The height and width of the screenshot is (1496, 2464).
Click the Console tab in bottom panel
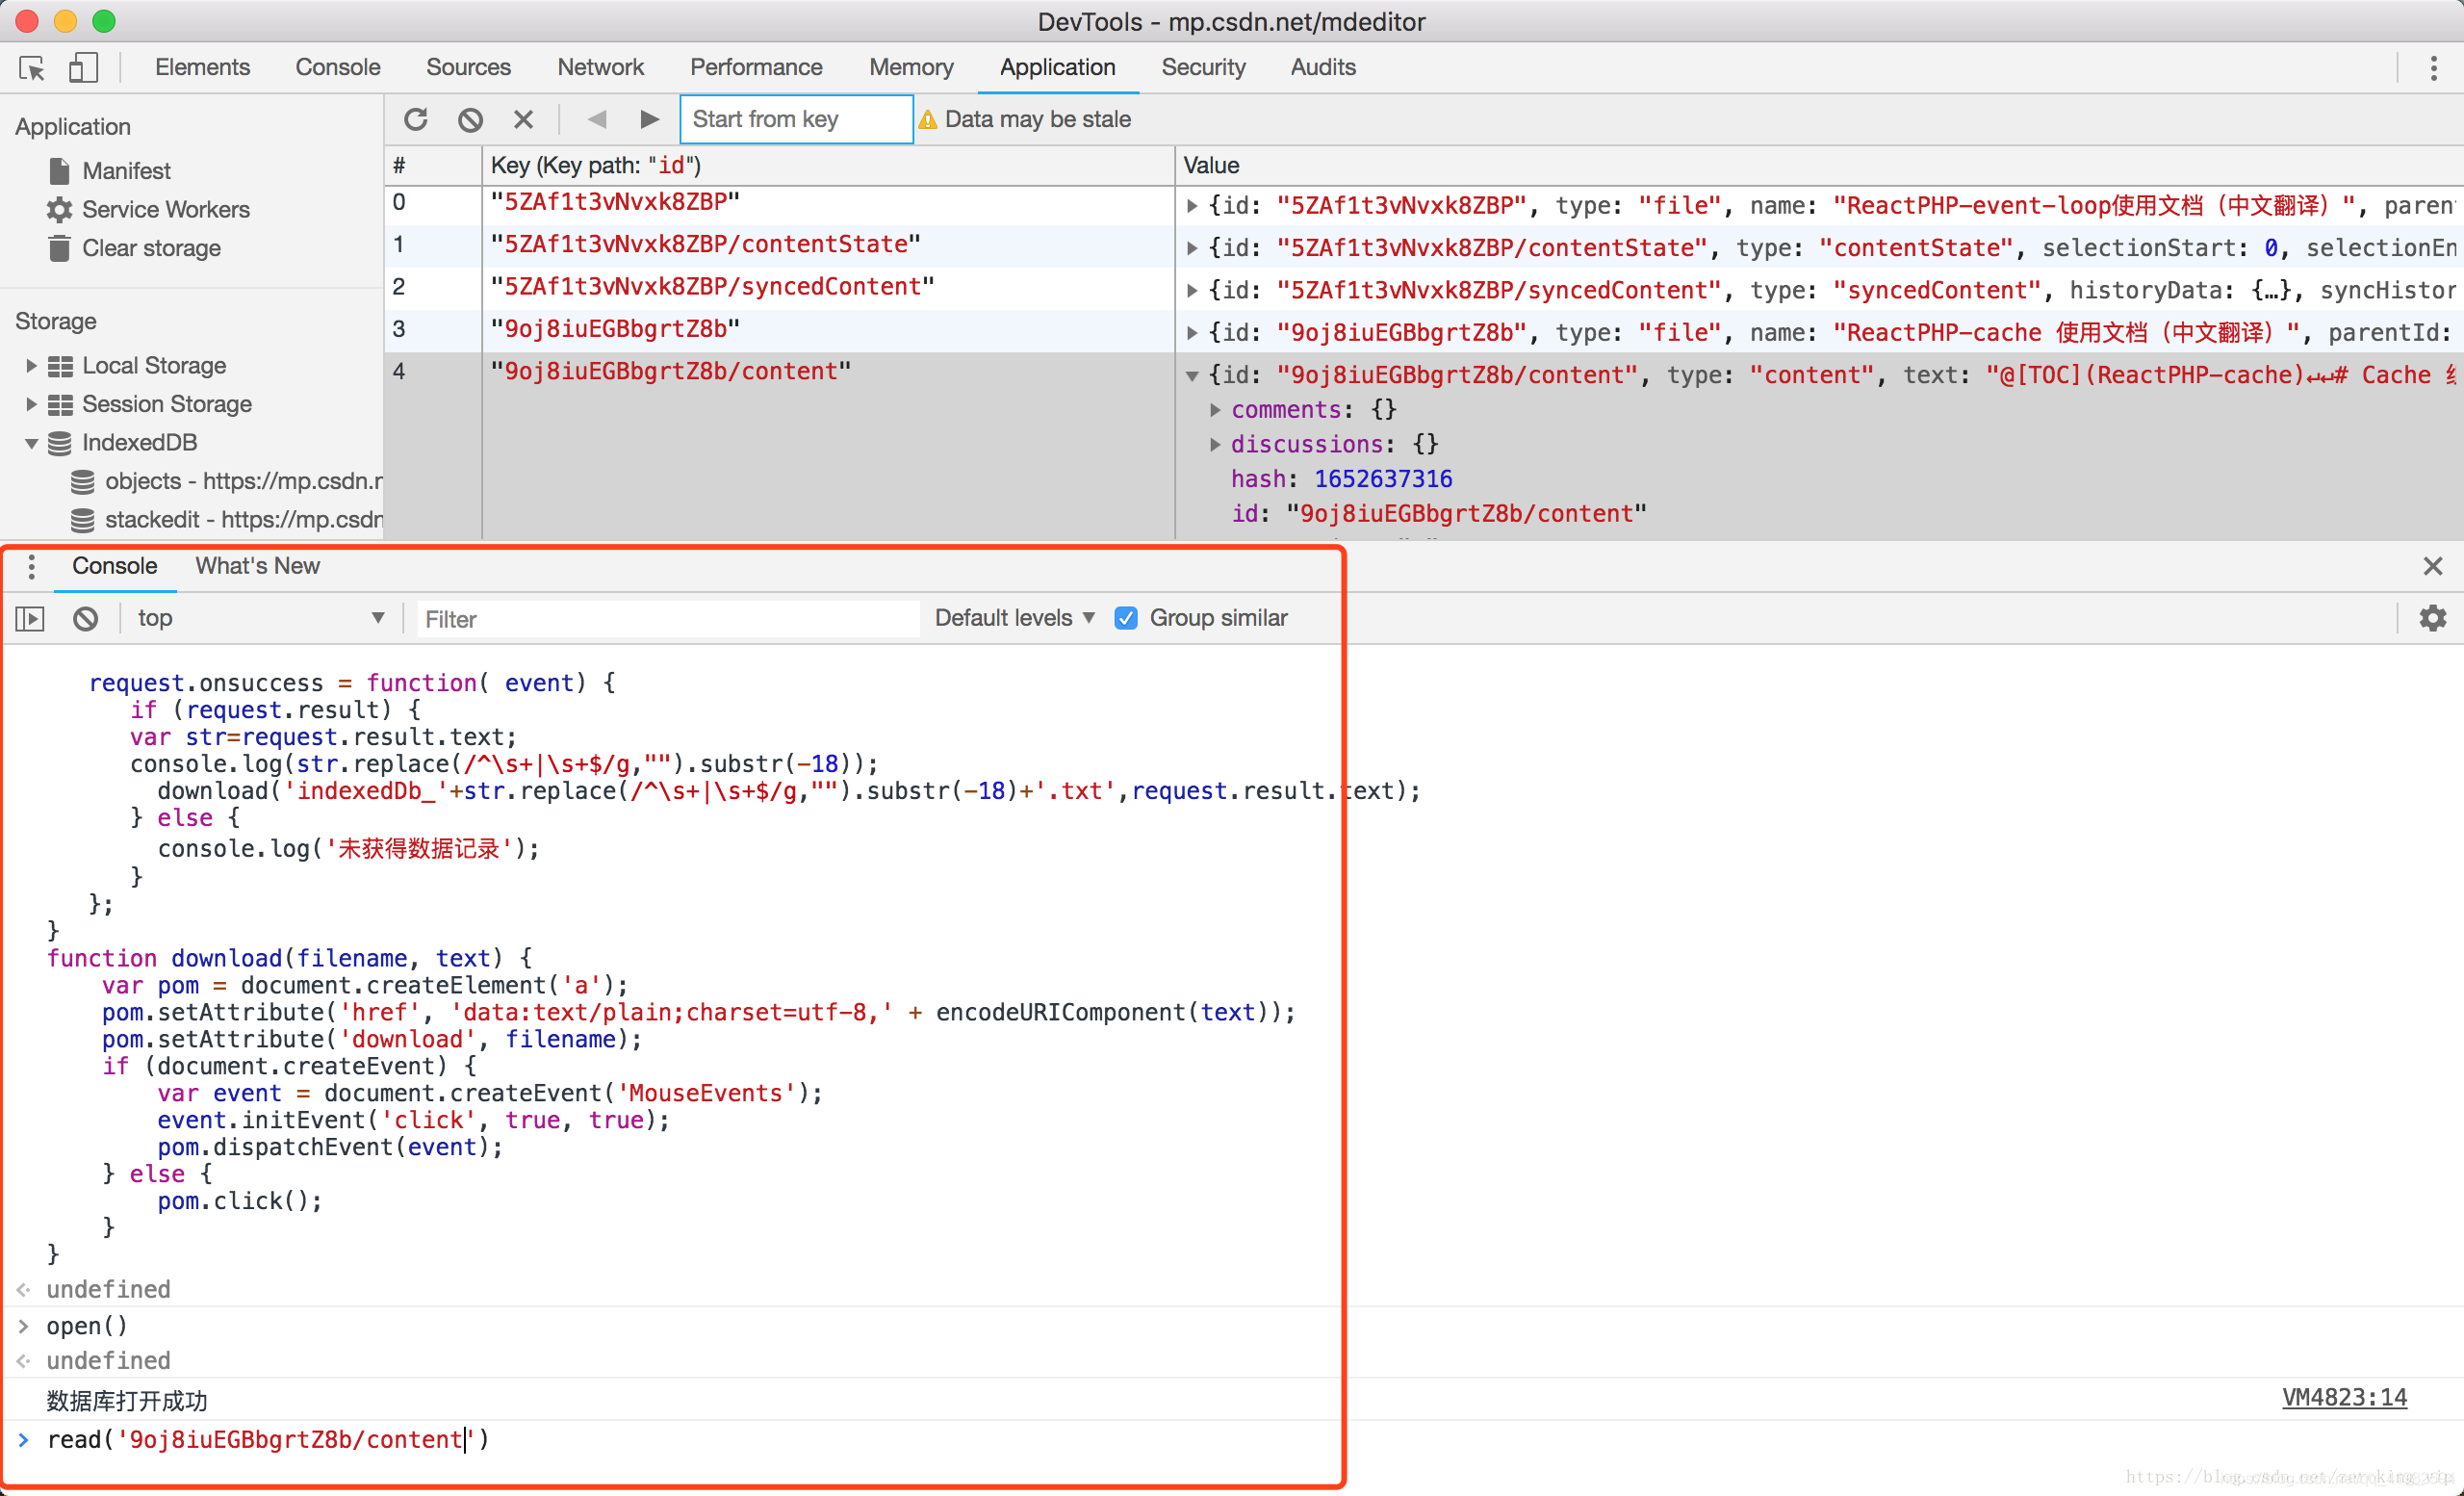(x=115, y=567)
